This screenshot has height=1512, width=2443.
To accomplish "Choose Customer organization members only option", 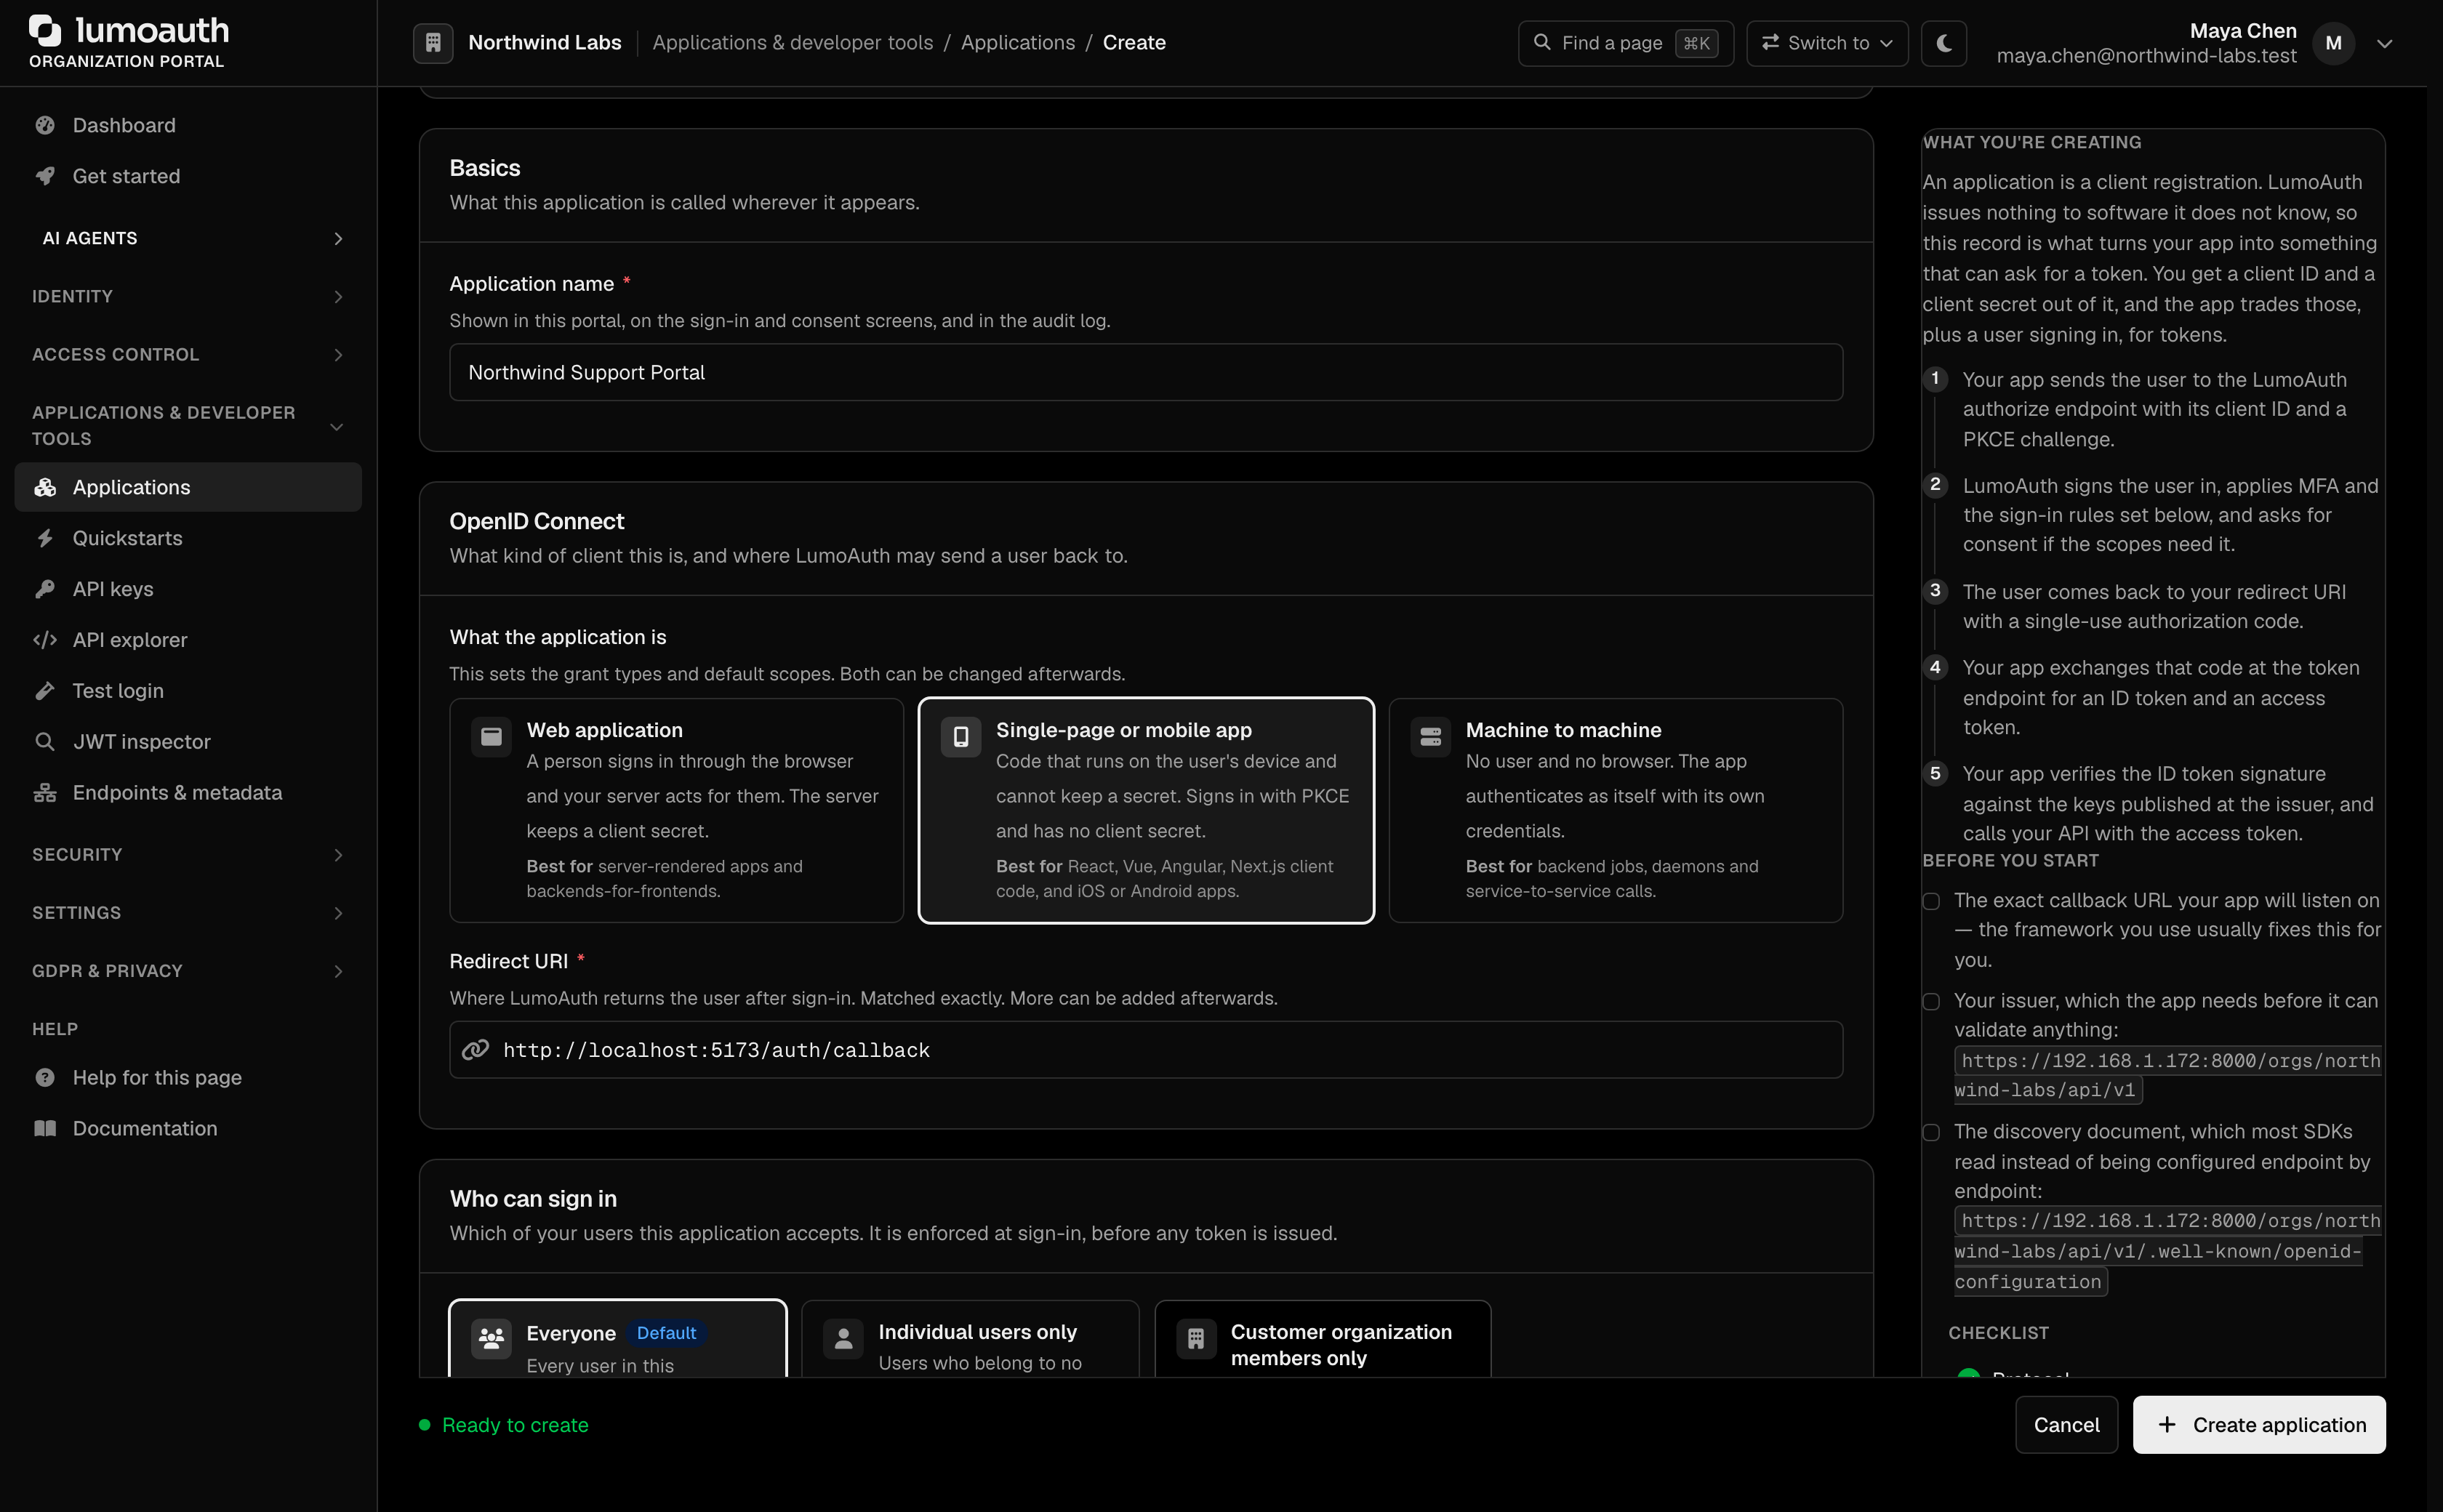I will (x=1322, y=1340).
